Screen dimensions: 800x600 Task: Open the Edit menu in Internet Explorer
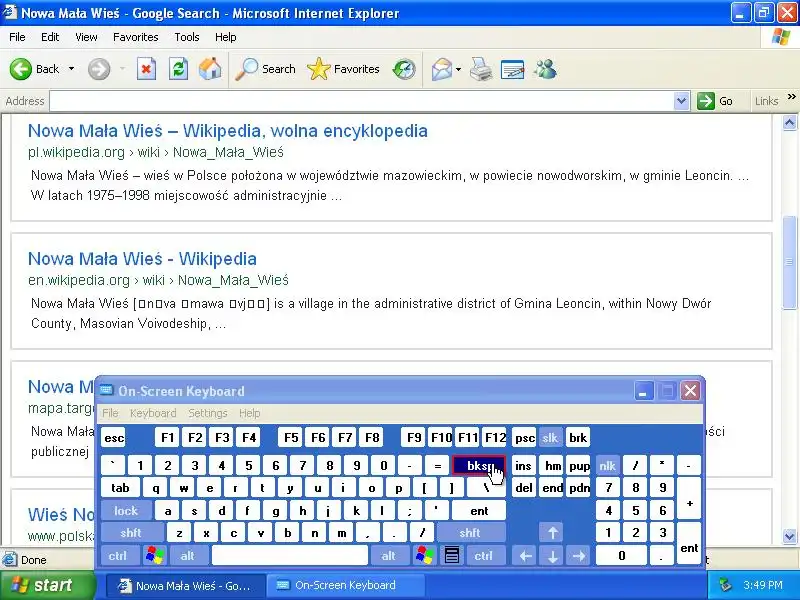click(50, 37)
